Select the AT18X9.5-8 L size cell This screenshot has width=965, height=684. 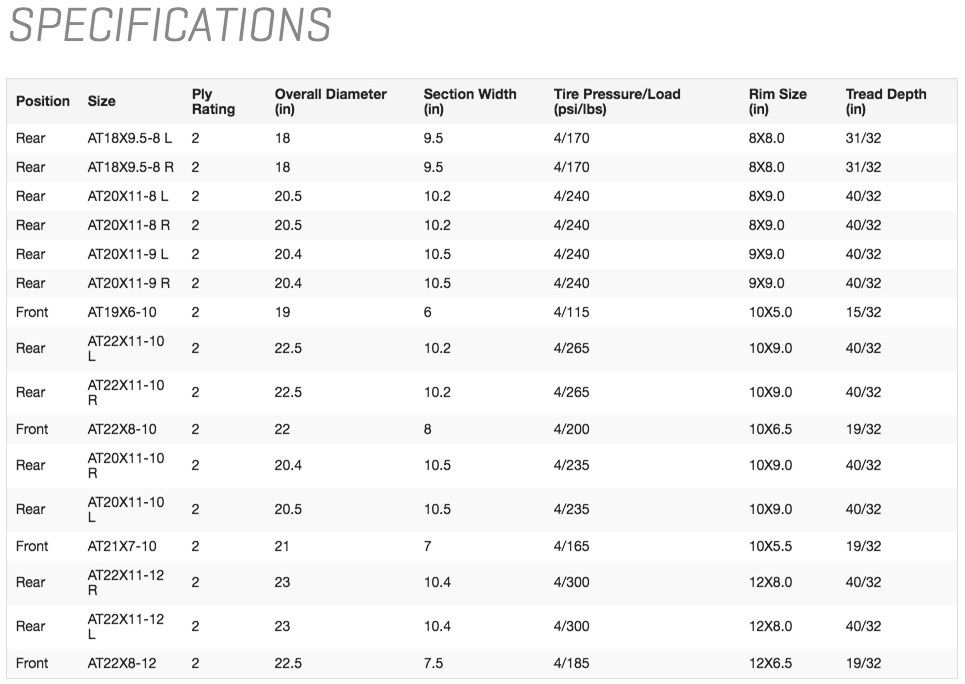[x=129, y=138]
